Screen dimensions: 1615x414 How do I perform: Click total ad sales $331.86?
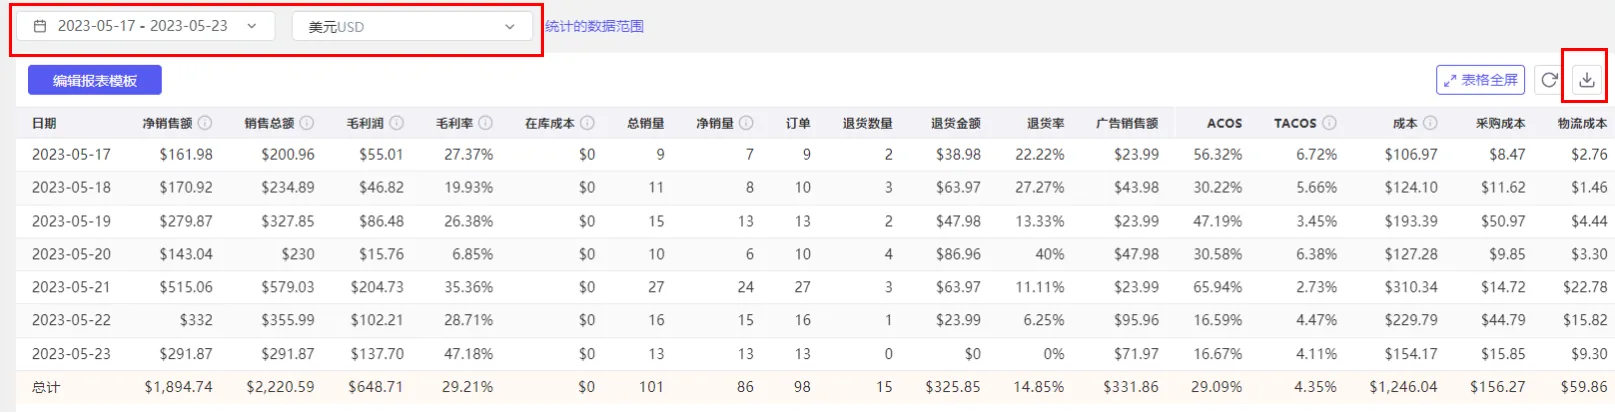click(x=1131, y=387)
